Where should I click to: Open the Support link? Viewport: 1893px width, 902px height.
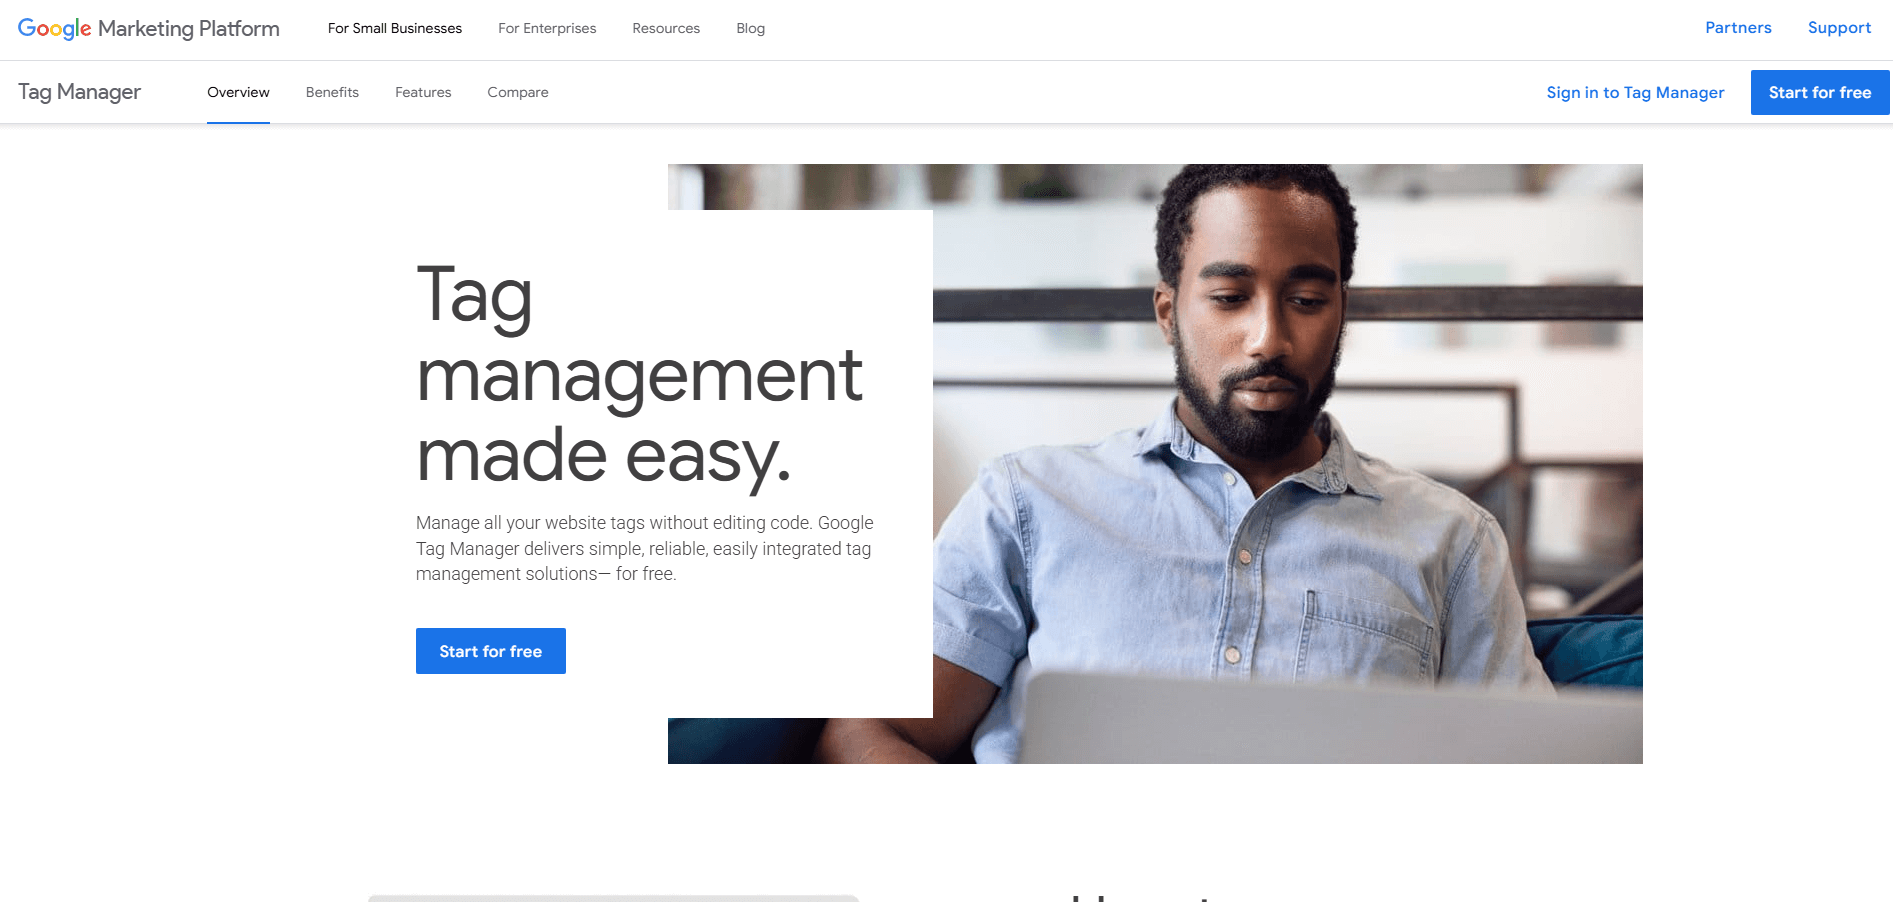pyautogui.click(x=1839, y=28)
